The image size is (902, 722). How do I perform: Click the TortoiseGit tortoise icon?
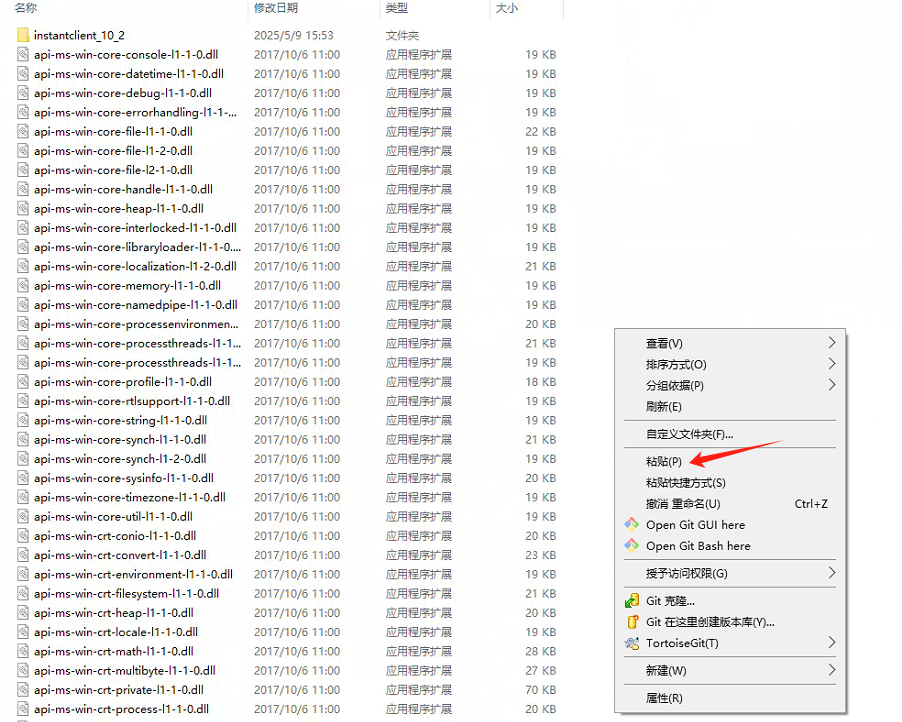632,643
